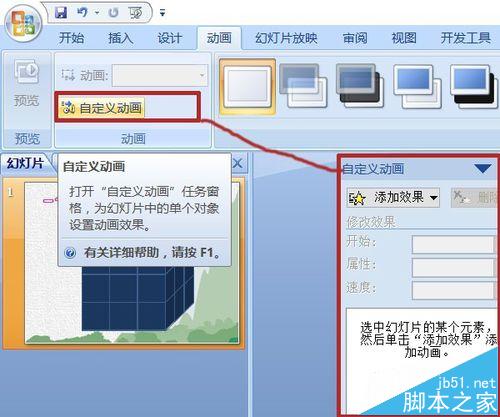Click the 删除 effect button
The image size is (500, 417).
(475, 198)
